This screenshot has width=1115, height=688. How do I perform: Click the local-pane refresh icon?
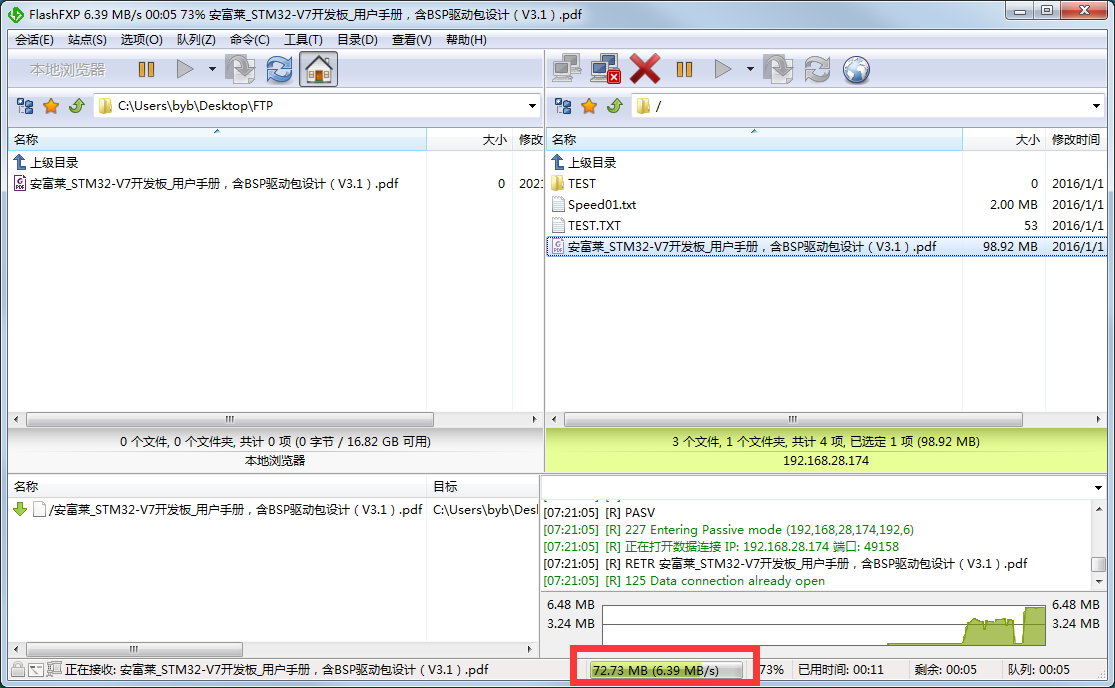[x=279, y=69]
